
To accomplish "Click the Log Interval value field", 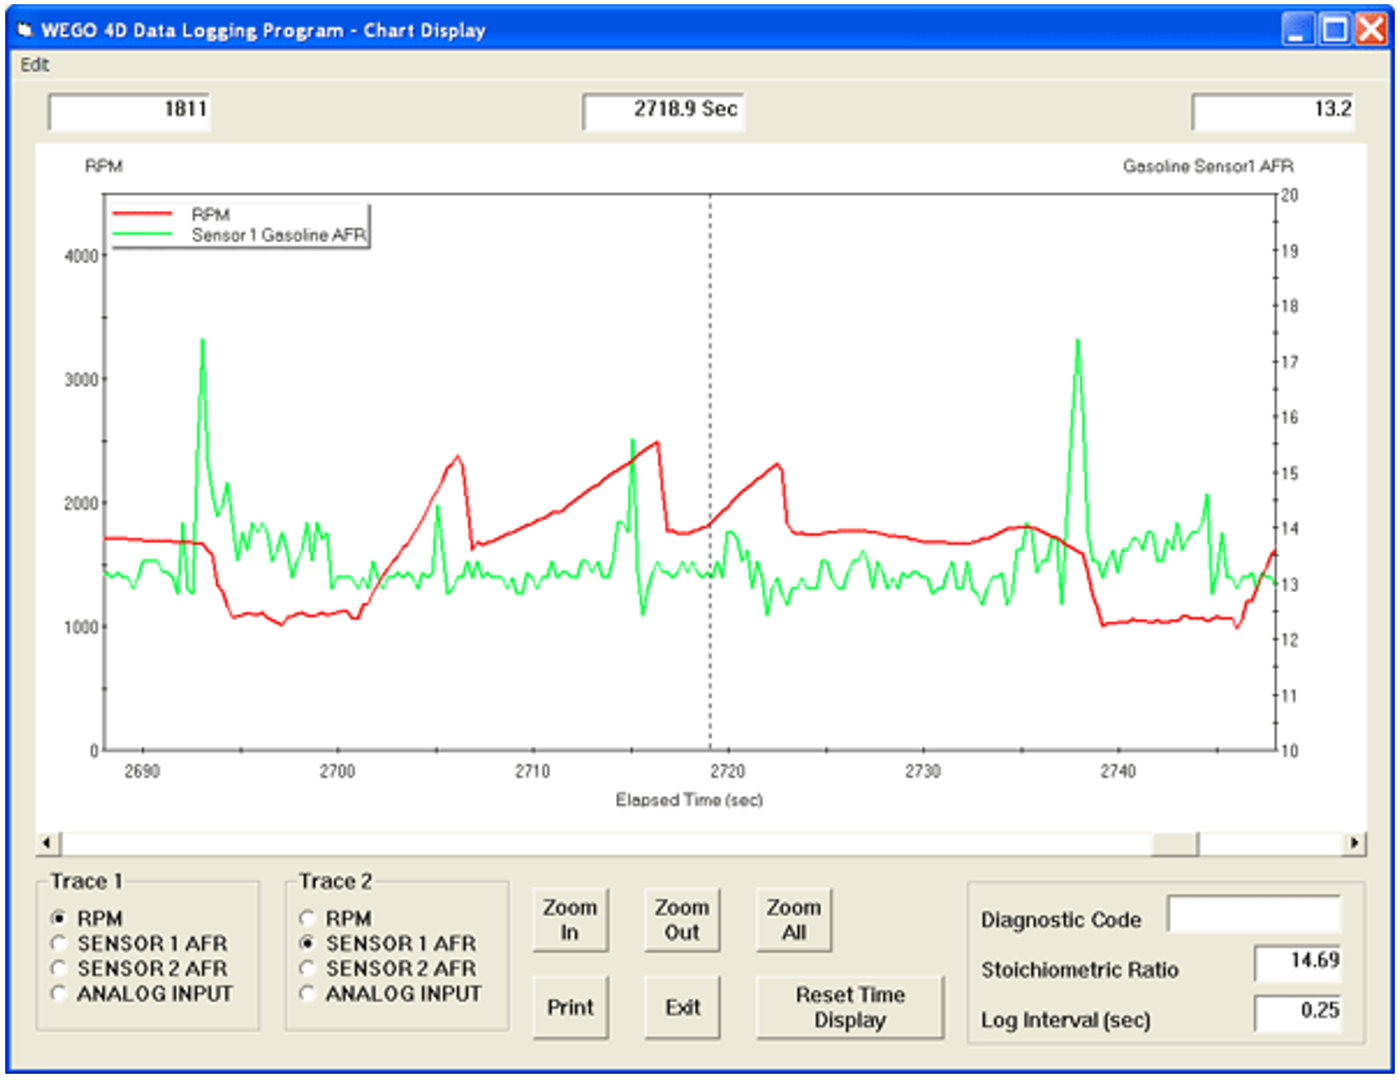I will [x=1298, y=1013].
